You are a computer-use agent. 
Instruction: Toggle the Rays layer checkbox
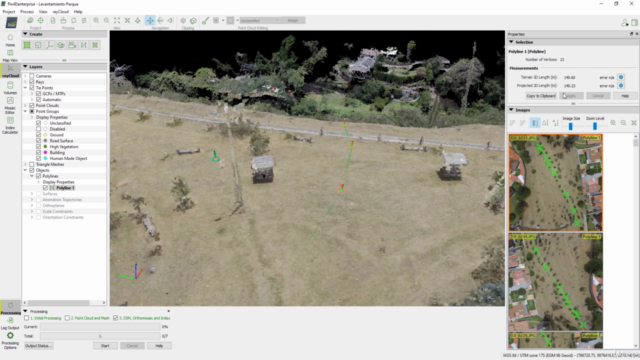tap(32, 82)
